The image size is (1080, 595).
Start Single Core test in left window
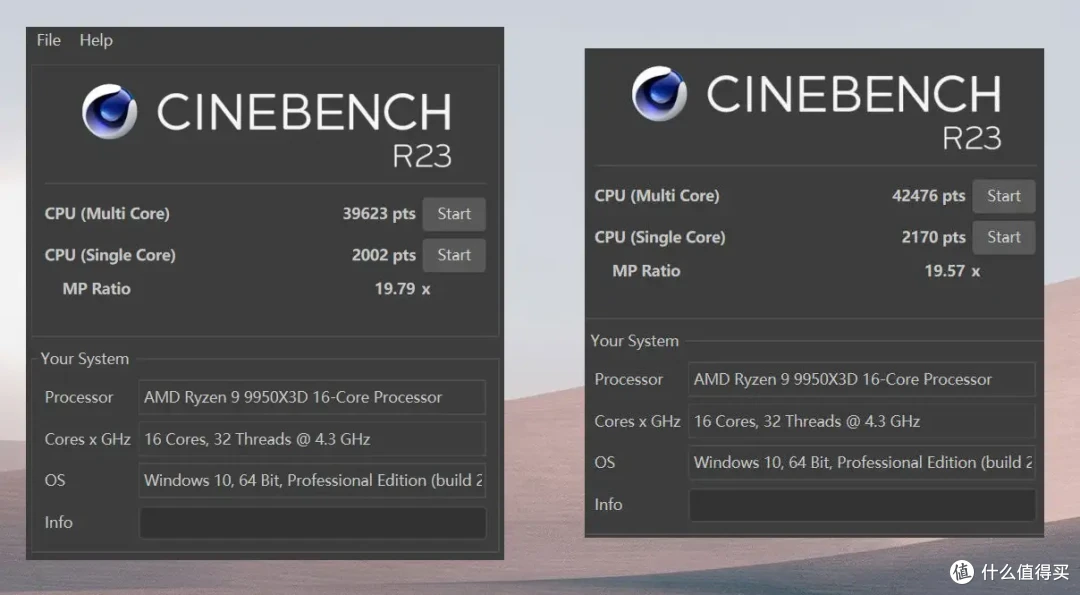[454, 255]
